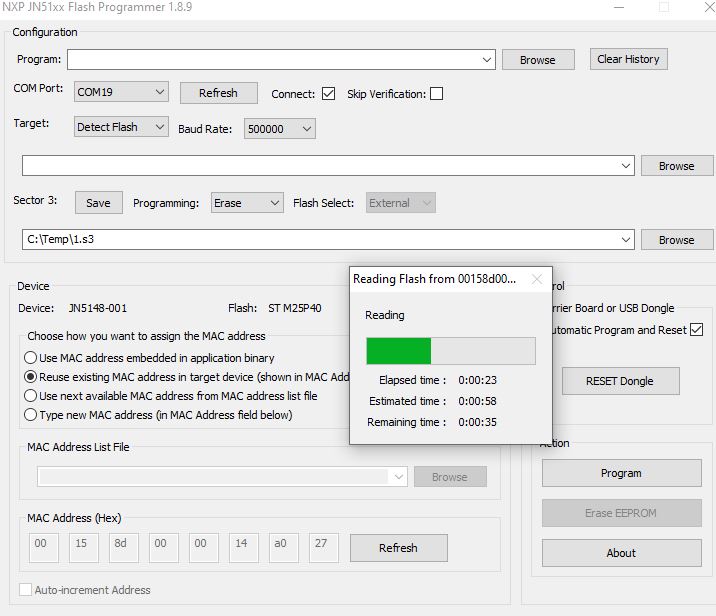This screenshot has height=616, width=716.
Task: Expand the C:\Temp\1.s3 path dropdown
Action: pyautogui.click(x=626, y=240)
